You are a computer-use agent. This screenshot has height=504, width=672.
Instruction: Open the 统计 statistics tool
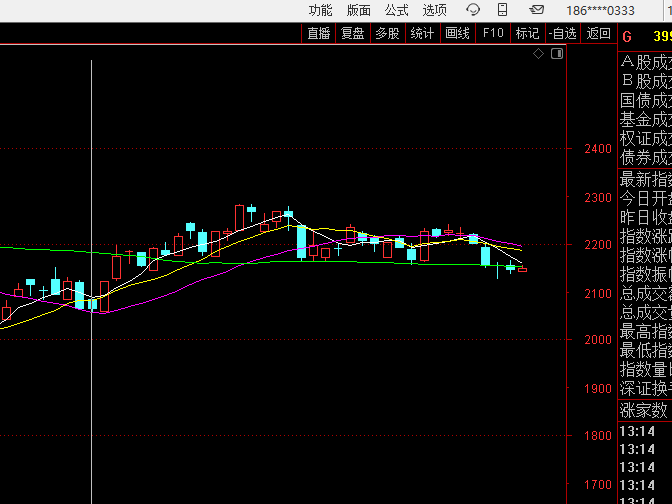(x=422, y=33)
